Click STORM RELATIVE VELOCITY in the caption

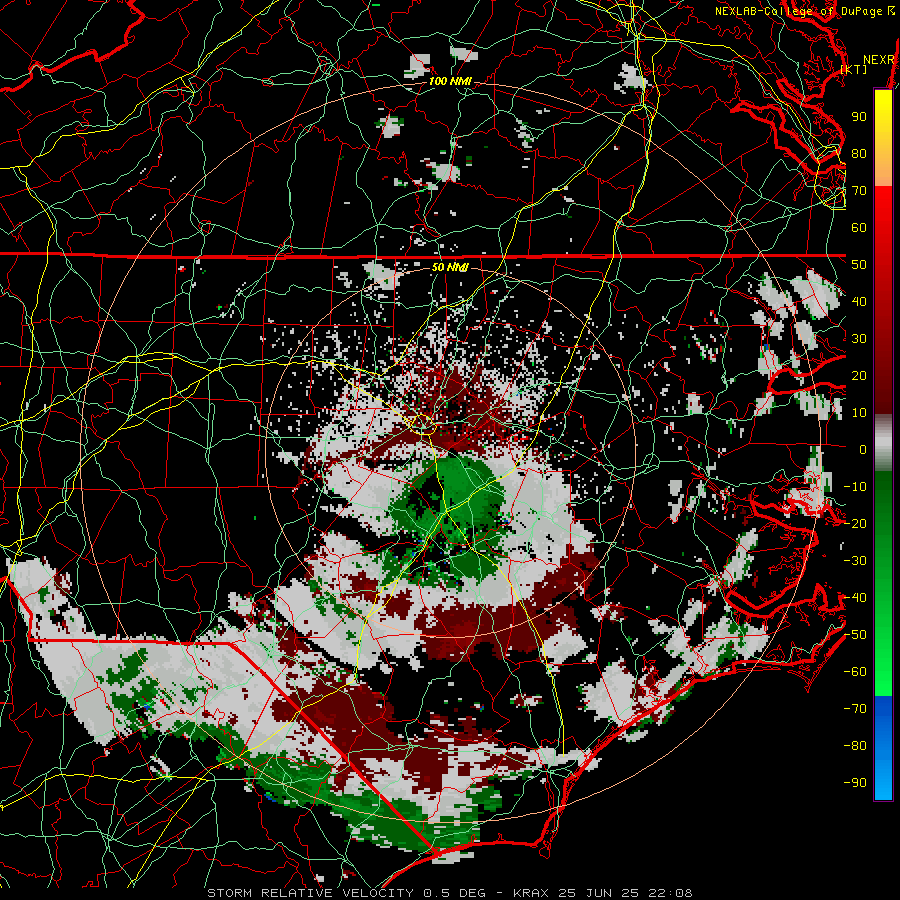coord(310,893)
